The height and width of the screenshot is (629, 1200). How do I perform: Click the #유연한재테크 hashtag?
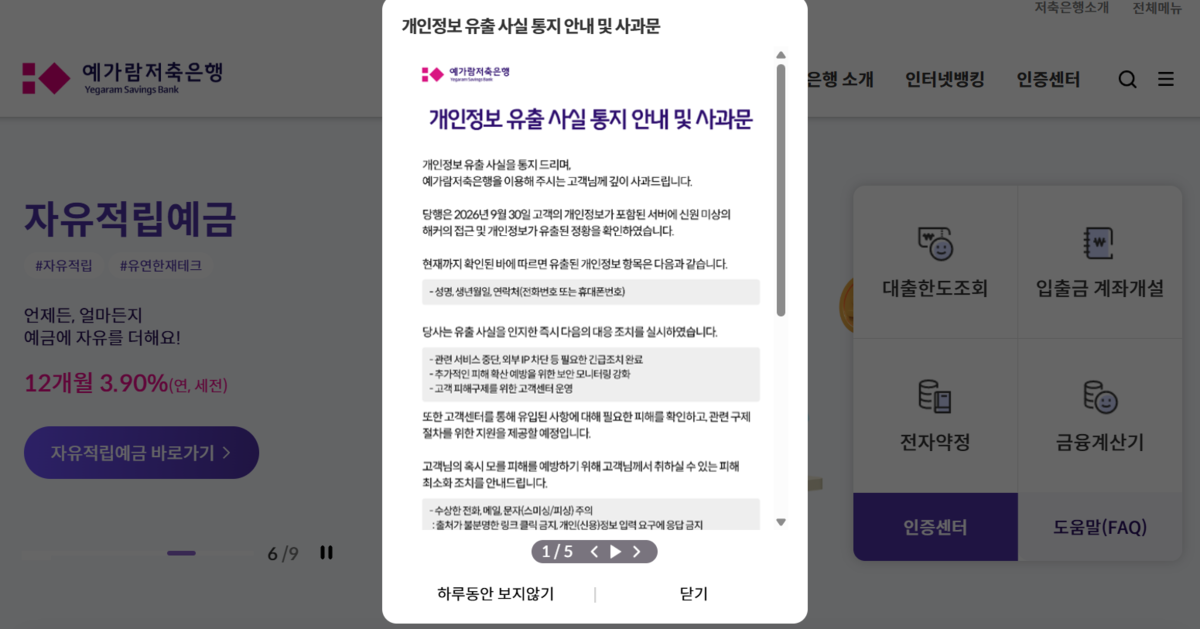point(160,266)
